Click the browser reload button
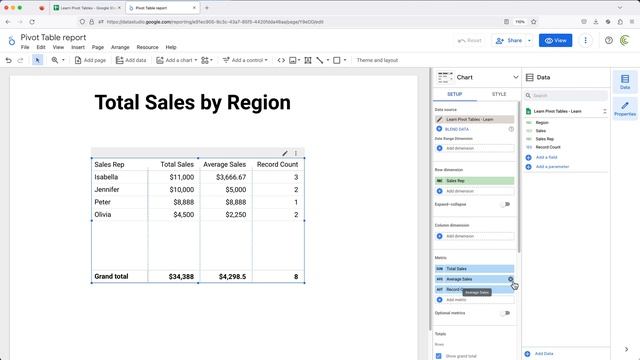Image resolution: width=640 pixels, height=360 pixels. coord(32,22)
